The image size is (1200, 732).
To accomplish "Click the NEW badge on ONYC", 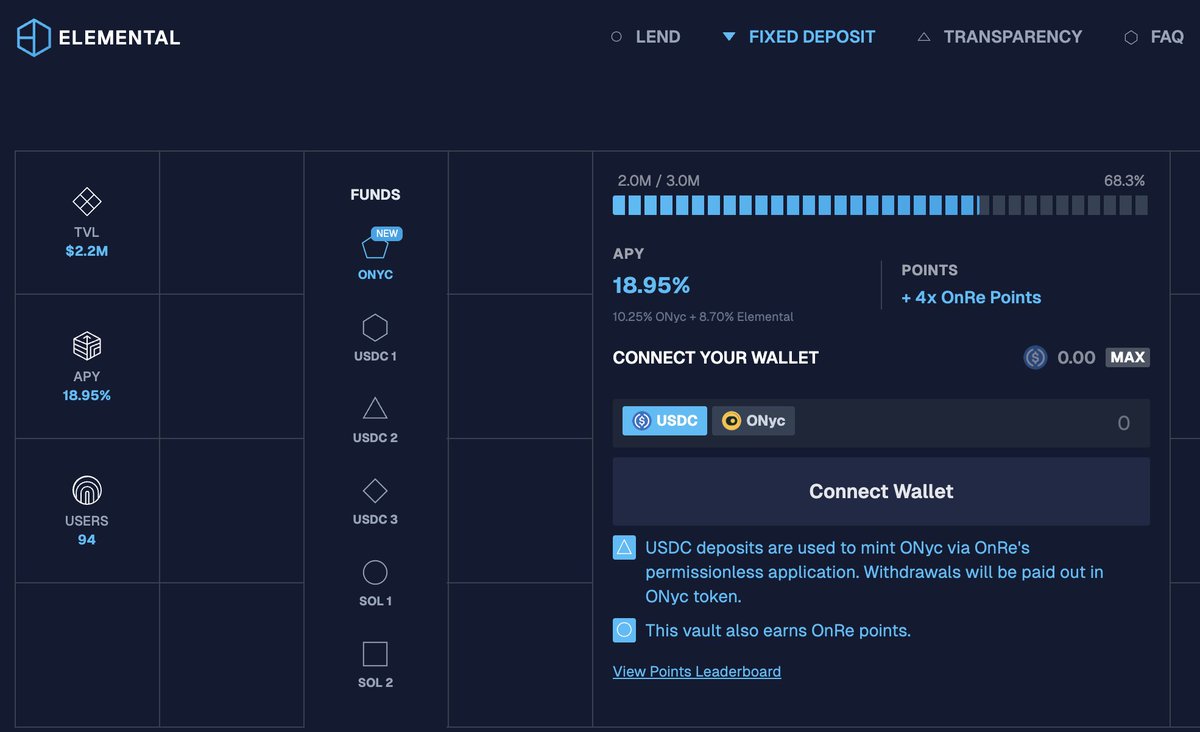I will click(387, 233).
